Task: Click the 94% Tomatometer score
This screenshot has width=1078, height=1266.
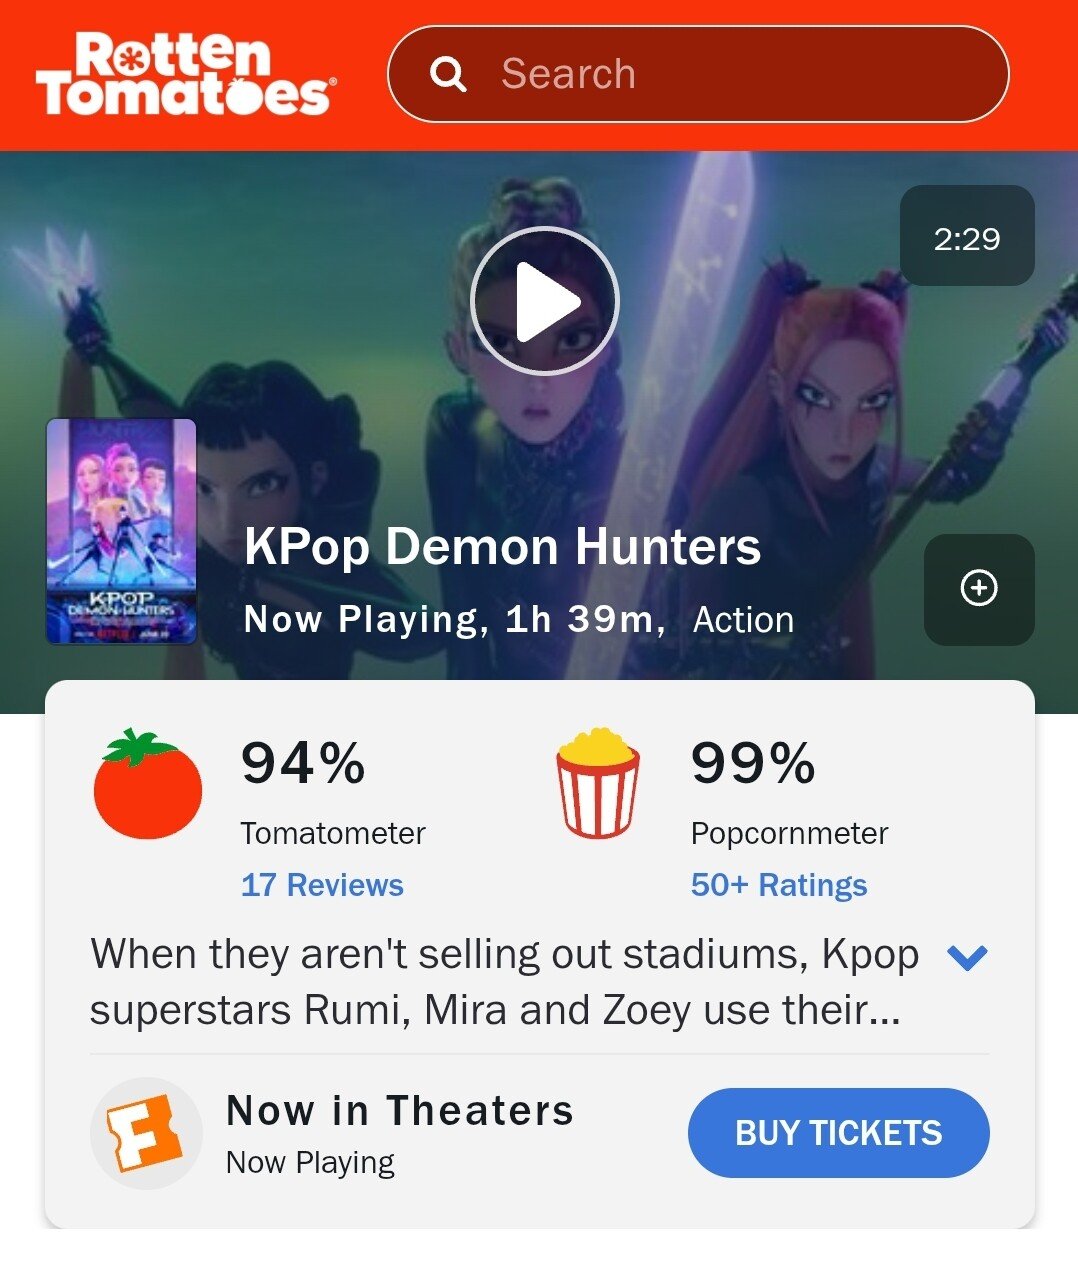Action: [x=303, y=764]
